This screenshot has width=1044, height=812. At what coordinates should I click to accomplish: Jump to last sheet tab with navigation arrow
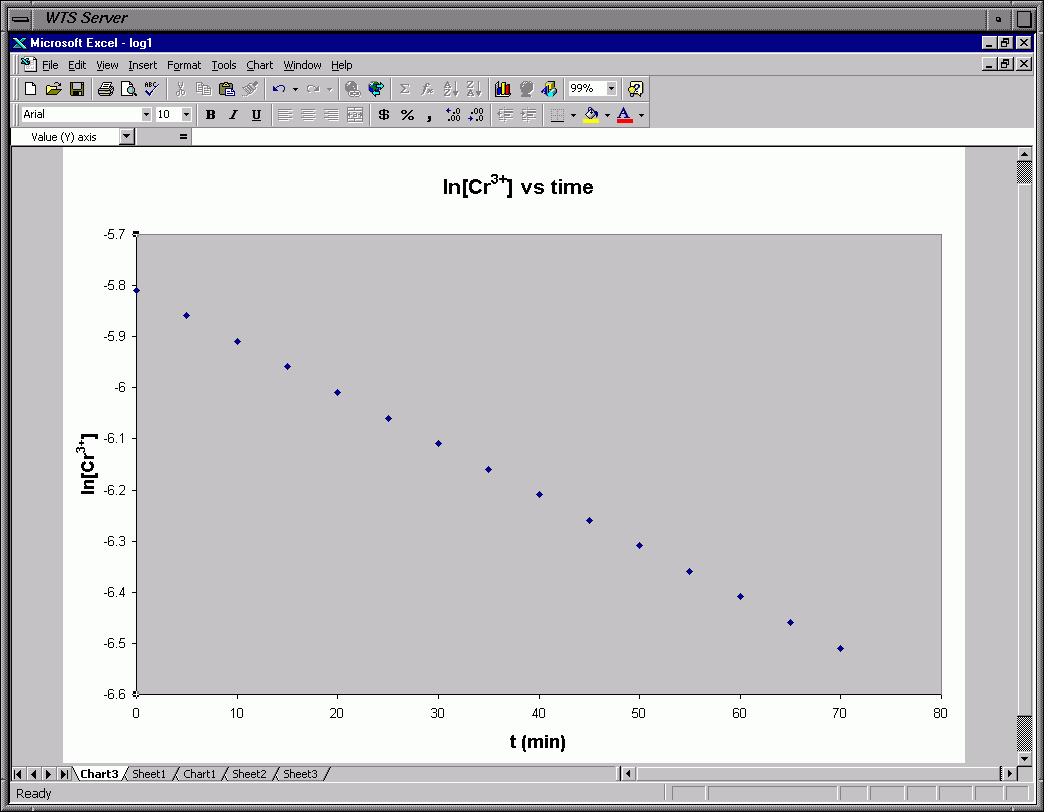tap(64, 774)
